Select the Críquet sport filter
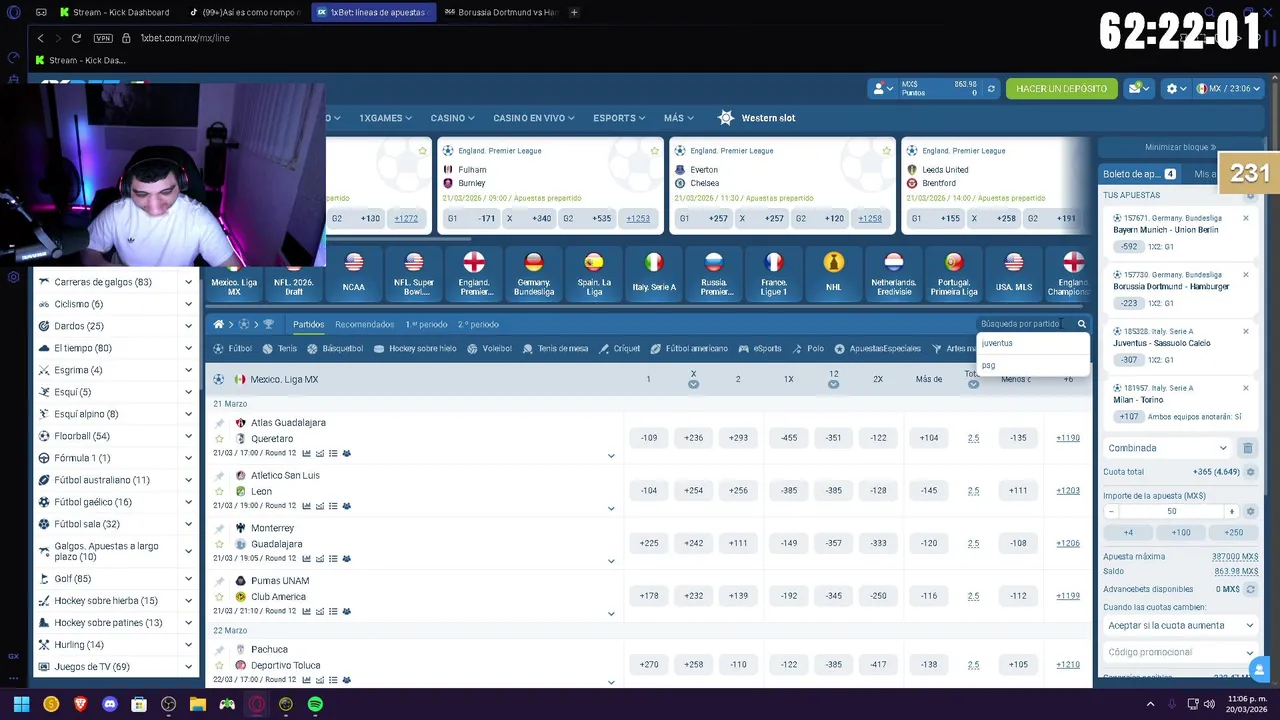 (619, 349)
